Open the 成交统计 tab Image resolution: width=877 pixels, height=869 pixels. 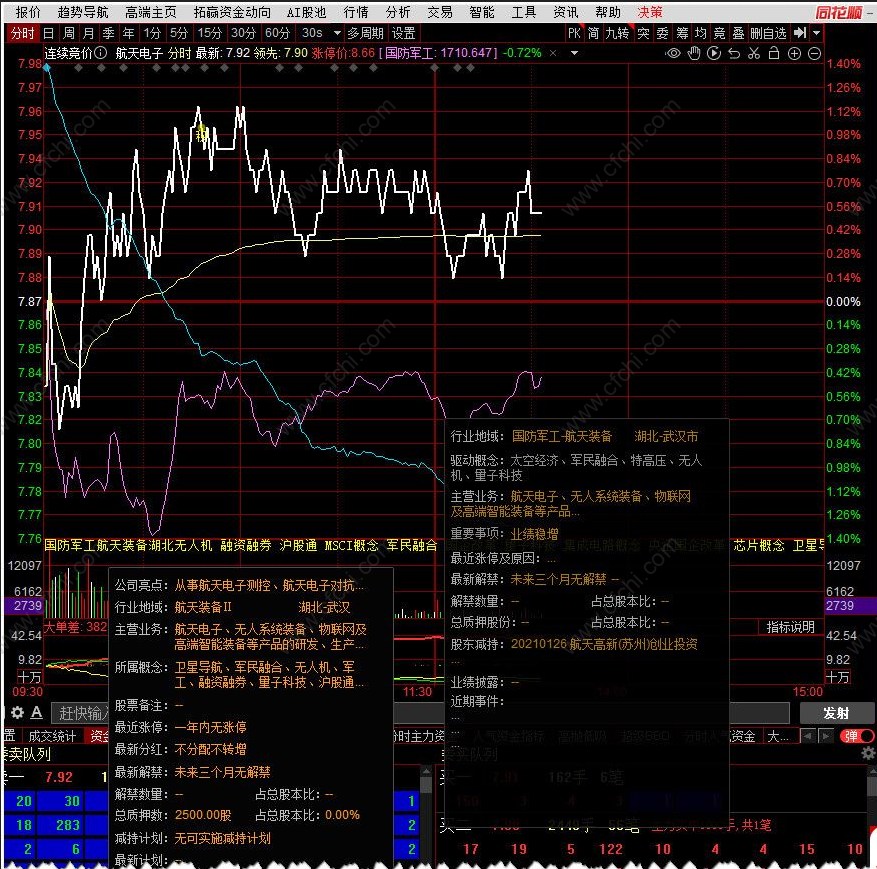coord(52,736)
